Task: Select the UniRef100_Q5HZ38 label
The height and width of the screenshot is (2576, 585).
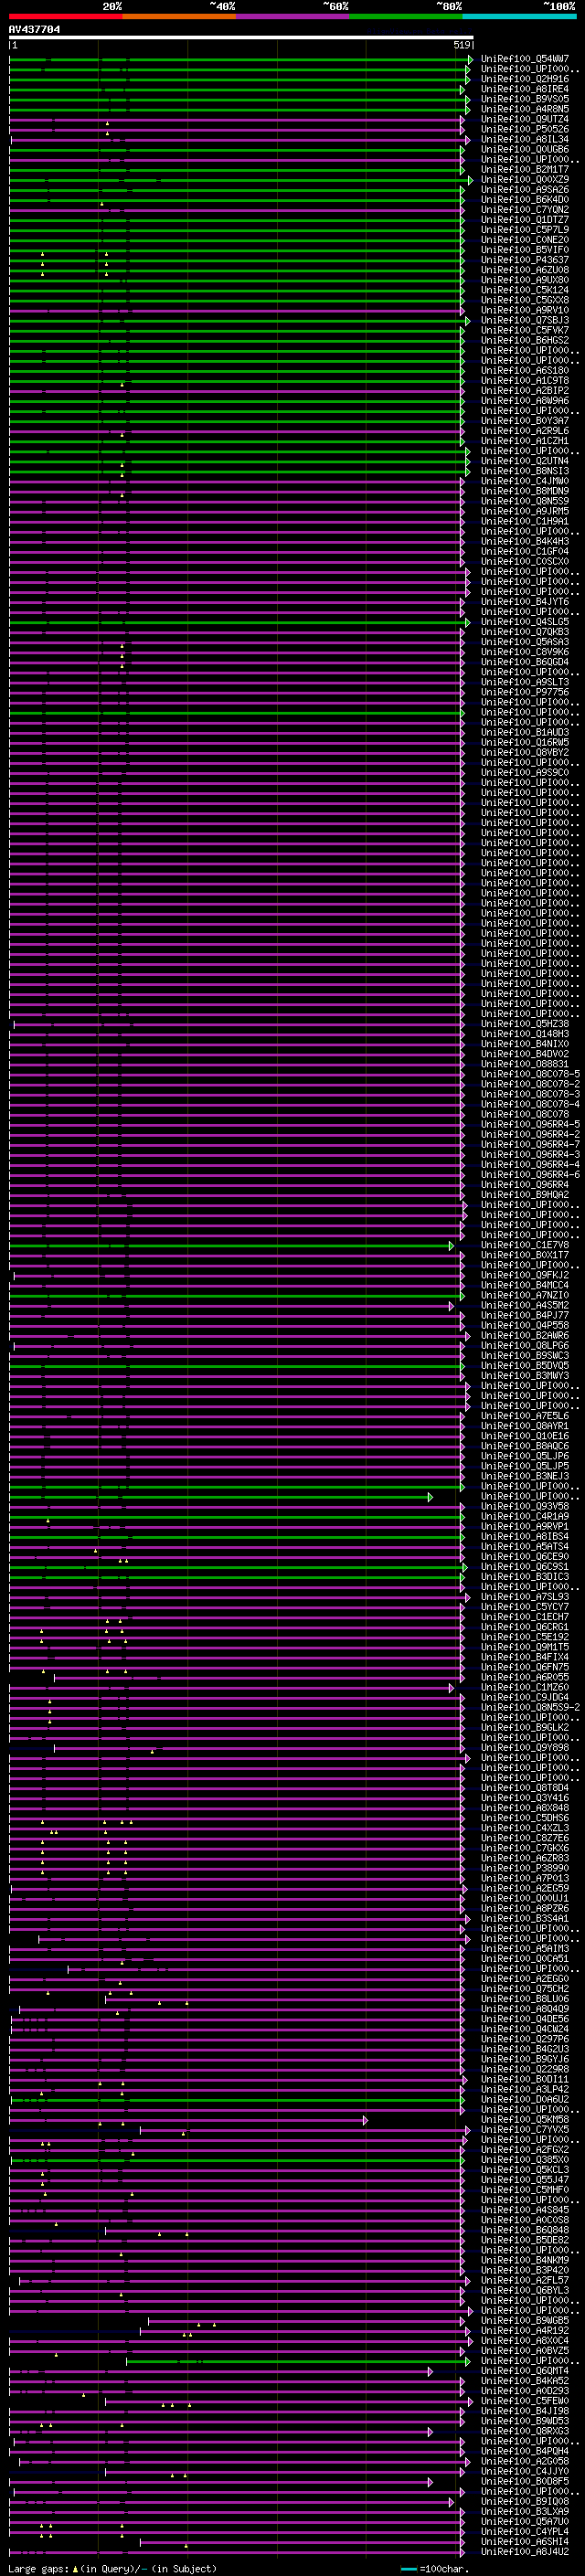Action: coord(524,1024)
